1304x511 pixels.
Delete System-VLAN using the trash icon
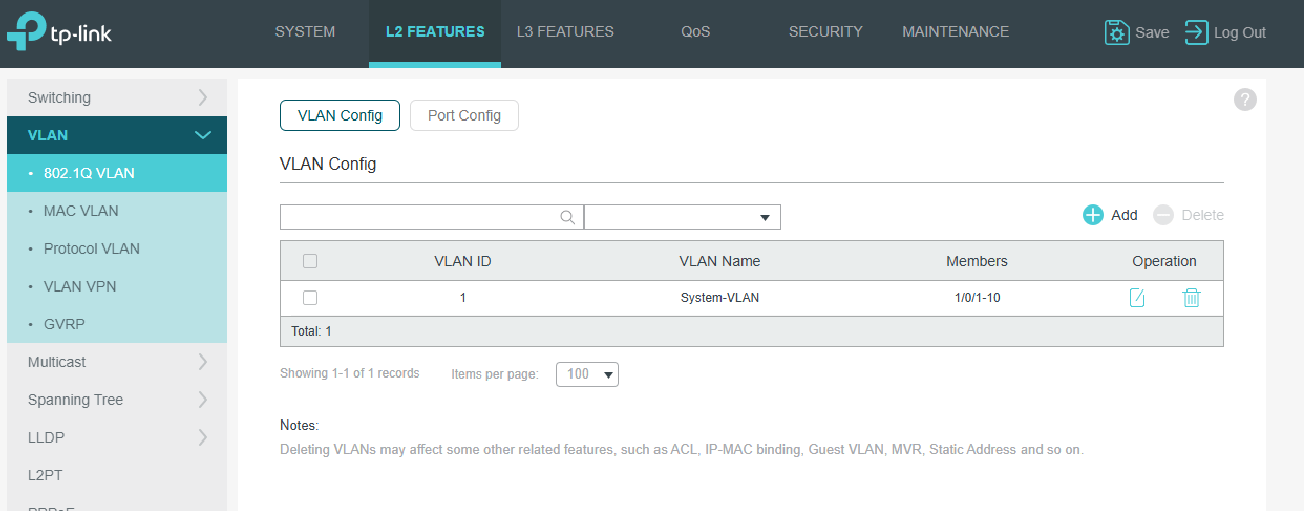point(1191,297)
